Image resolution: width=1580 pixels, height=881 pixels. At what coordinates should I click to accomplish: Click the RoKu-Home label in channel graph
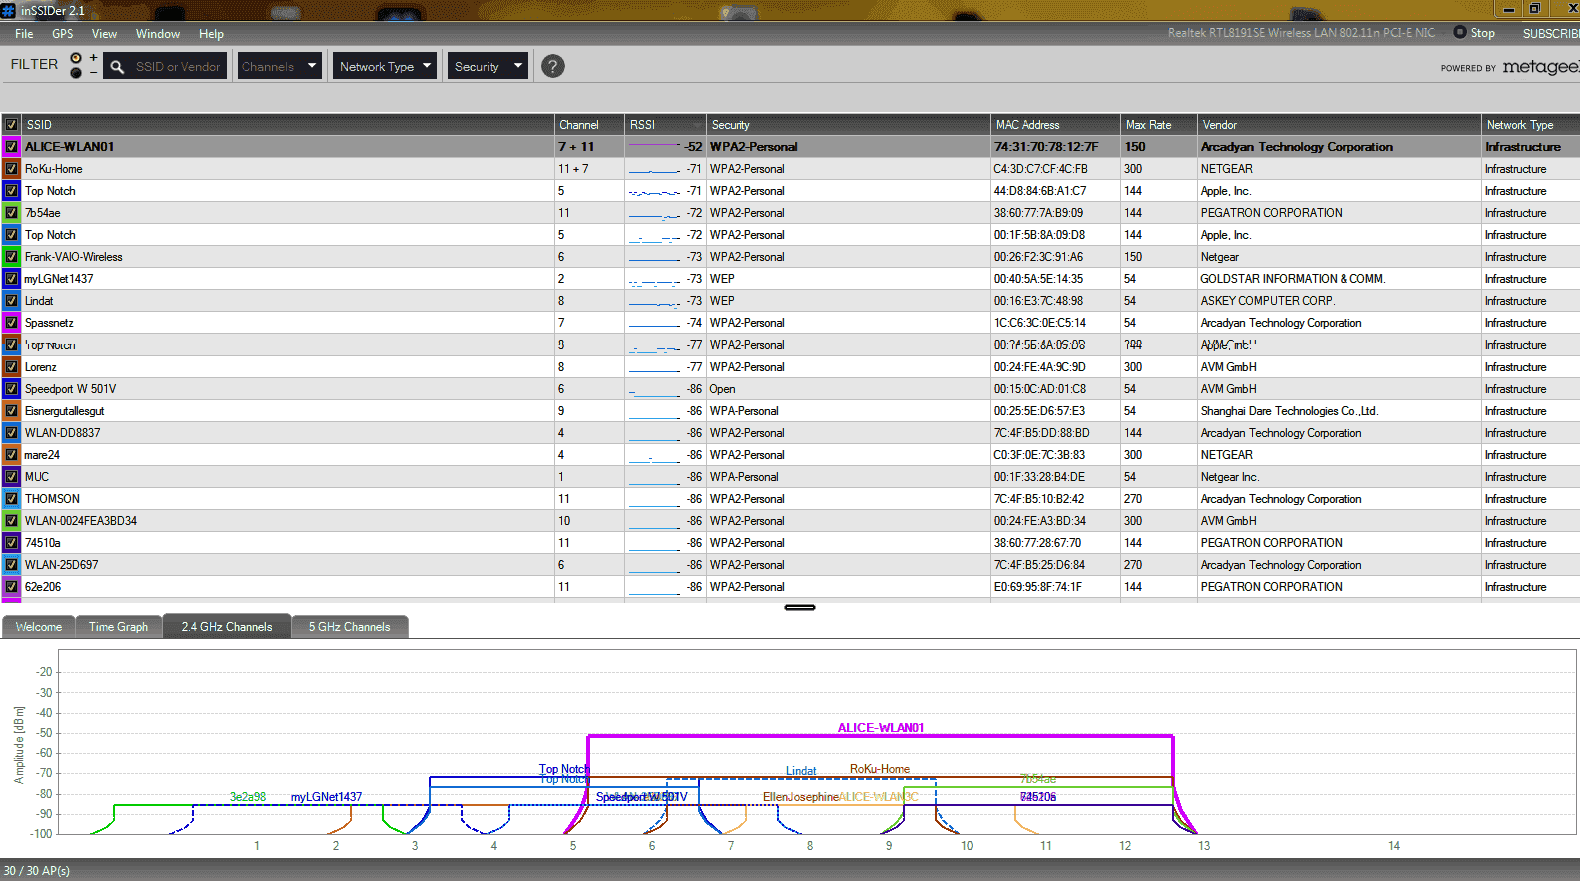(880, 769)
